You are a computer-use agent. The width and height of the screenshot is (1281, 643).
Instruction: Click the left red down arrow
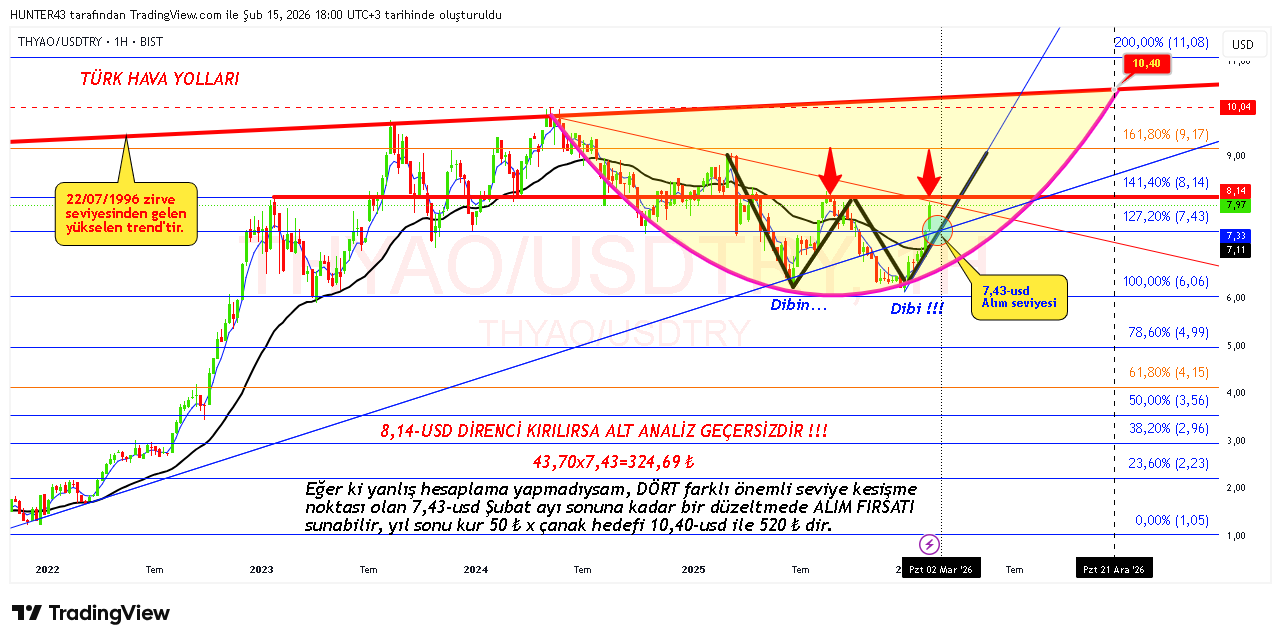(x=828, y=172)
